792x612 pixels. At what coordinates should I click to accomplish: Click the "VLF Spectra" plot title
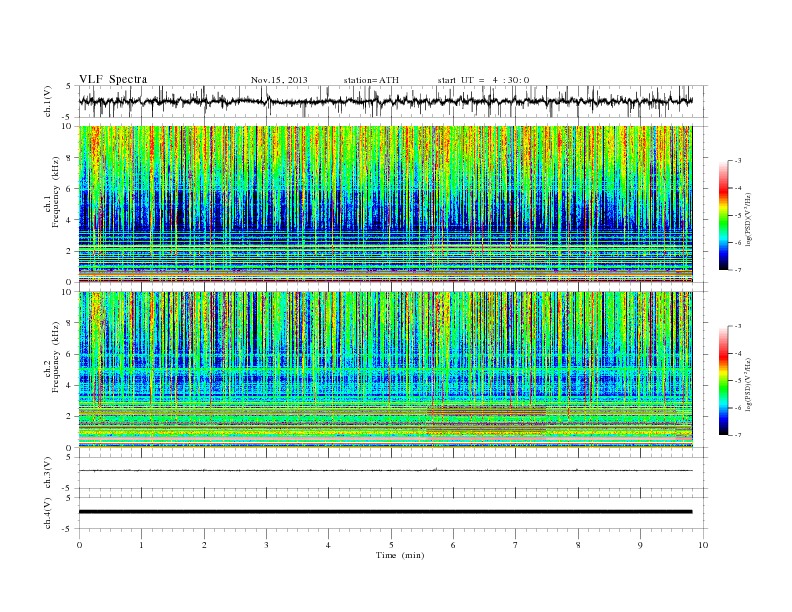113,79
